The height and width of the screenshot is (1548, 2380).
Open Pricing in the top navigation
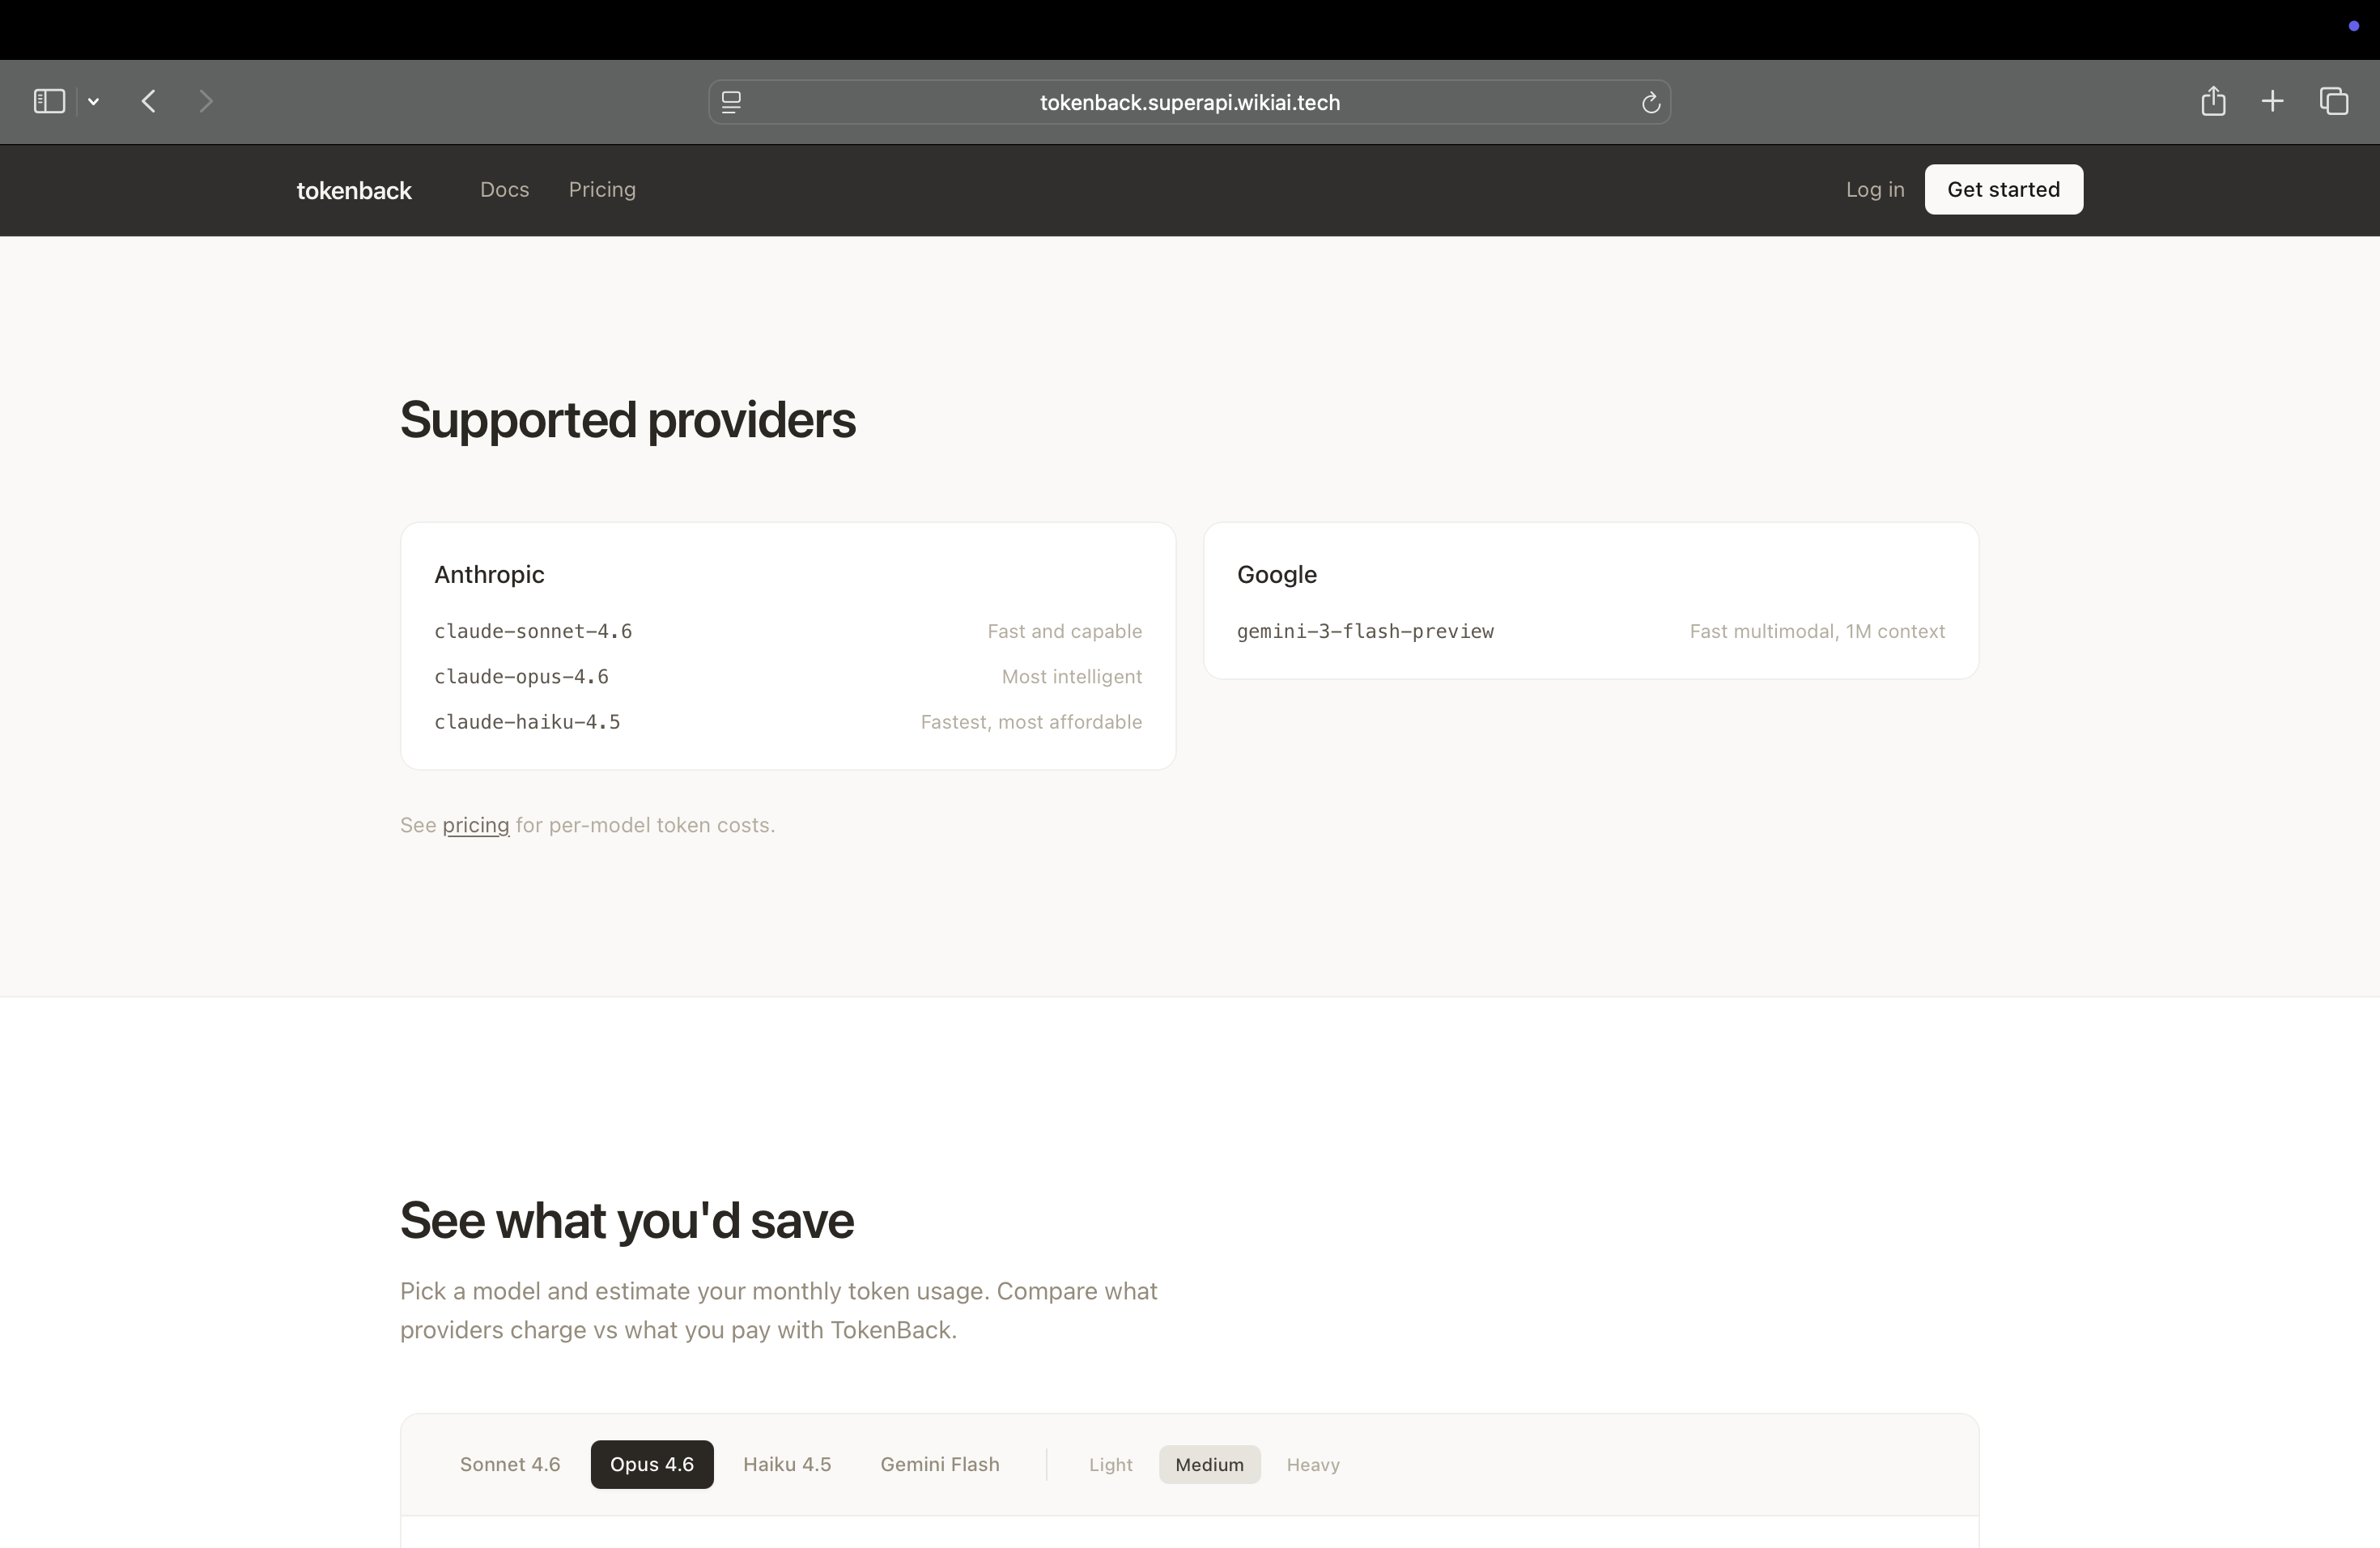click(x=602, y=189)
